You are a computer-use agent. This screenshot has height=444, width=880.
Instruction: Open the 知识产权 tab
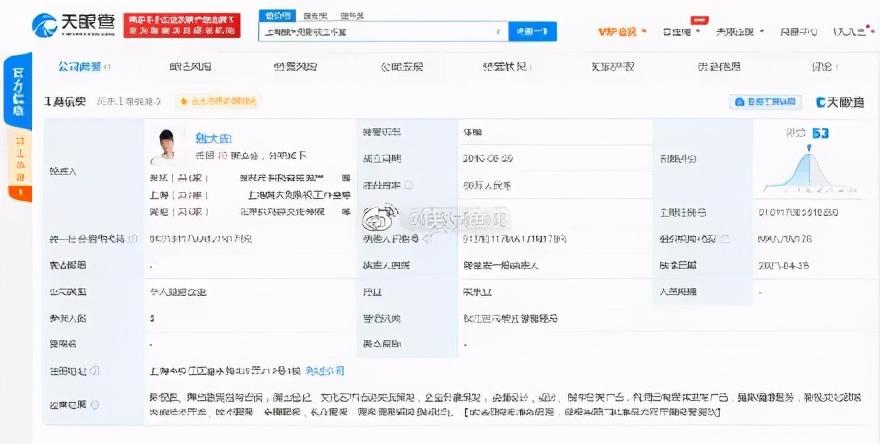613,67
